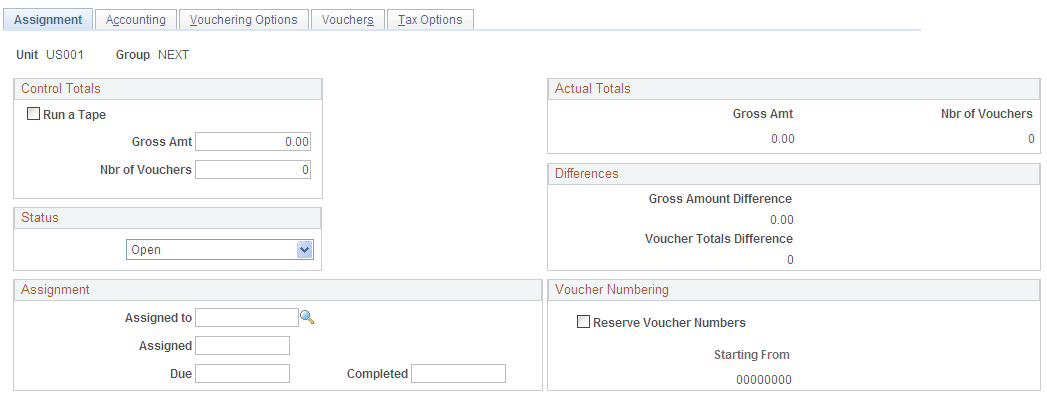This screenshot has width=1047, height=397.
Task: Click the Assigned to lookup magnifier icon
Action: click(306, 318)
